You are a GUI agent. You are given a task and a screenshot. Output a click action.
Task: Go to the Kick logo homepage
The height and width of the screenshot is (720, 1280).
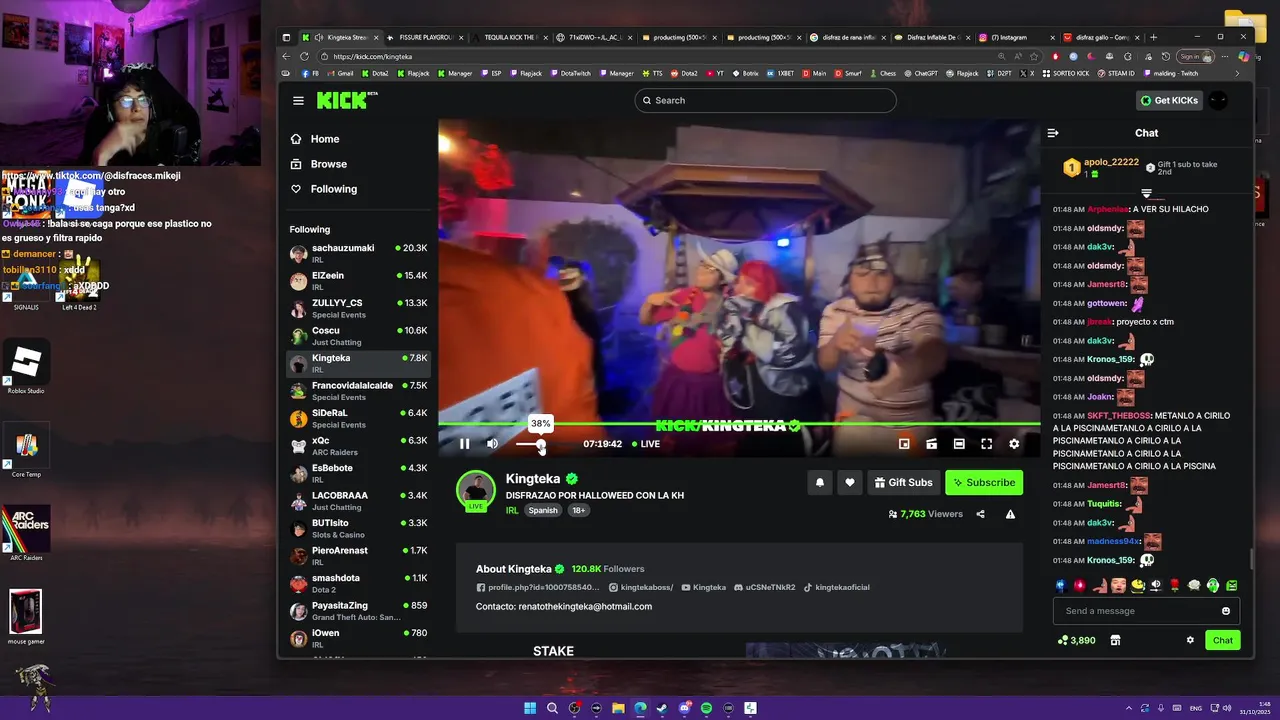pos(346,100)
